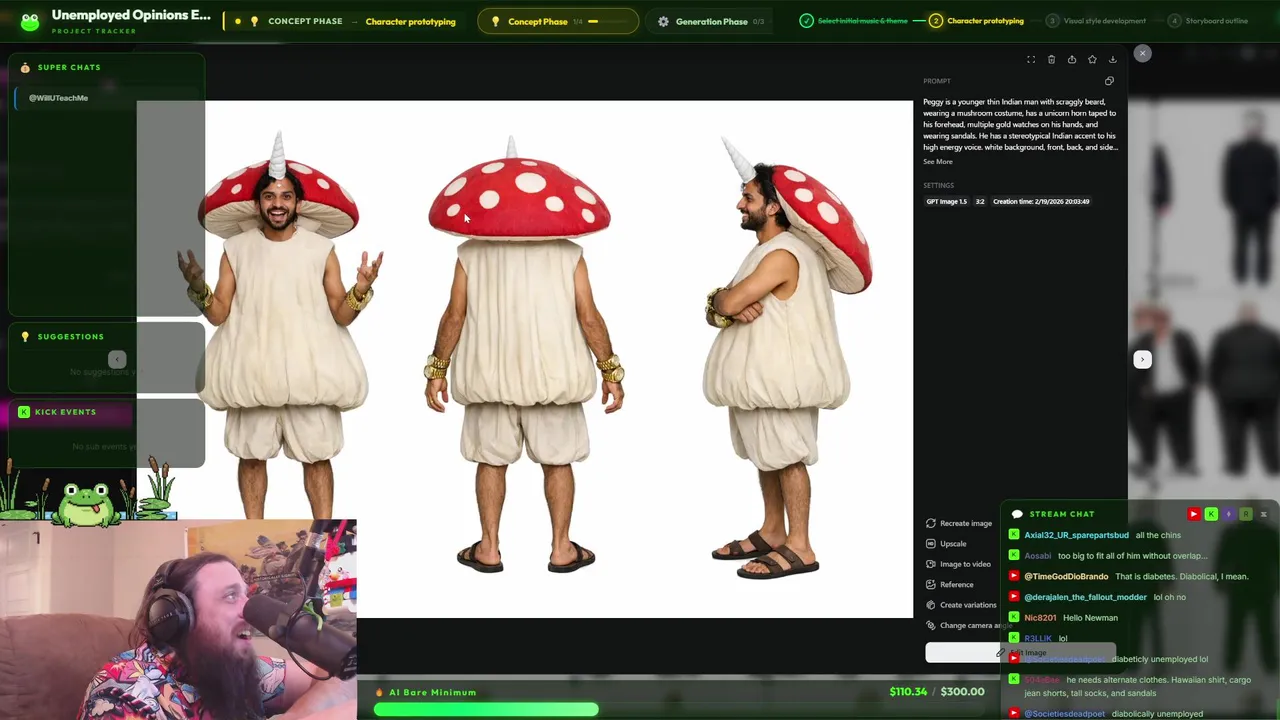Click the Upscale option

tap(947, 544)
